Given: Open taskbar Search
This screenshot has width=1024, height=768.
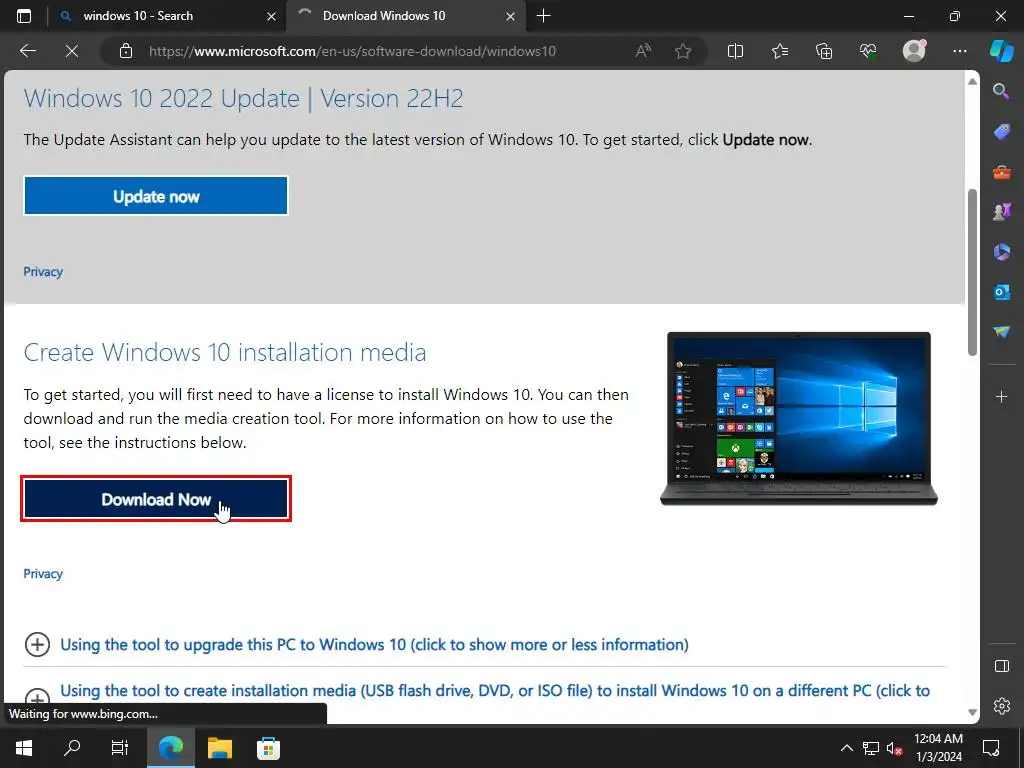Looking at the screenshot, I should (x=72, y=747).
